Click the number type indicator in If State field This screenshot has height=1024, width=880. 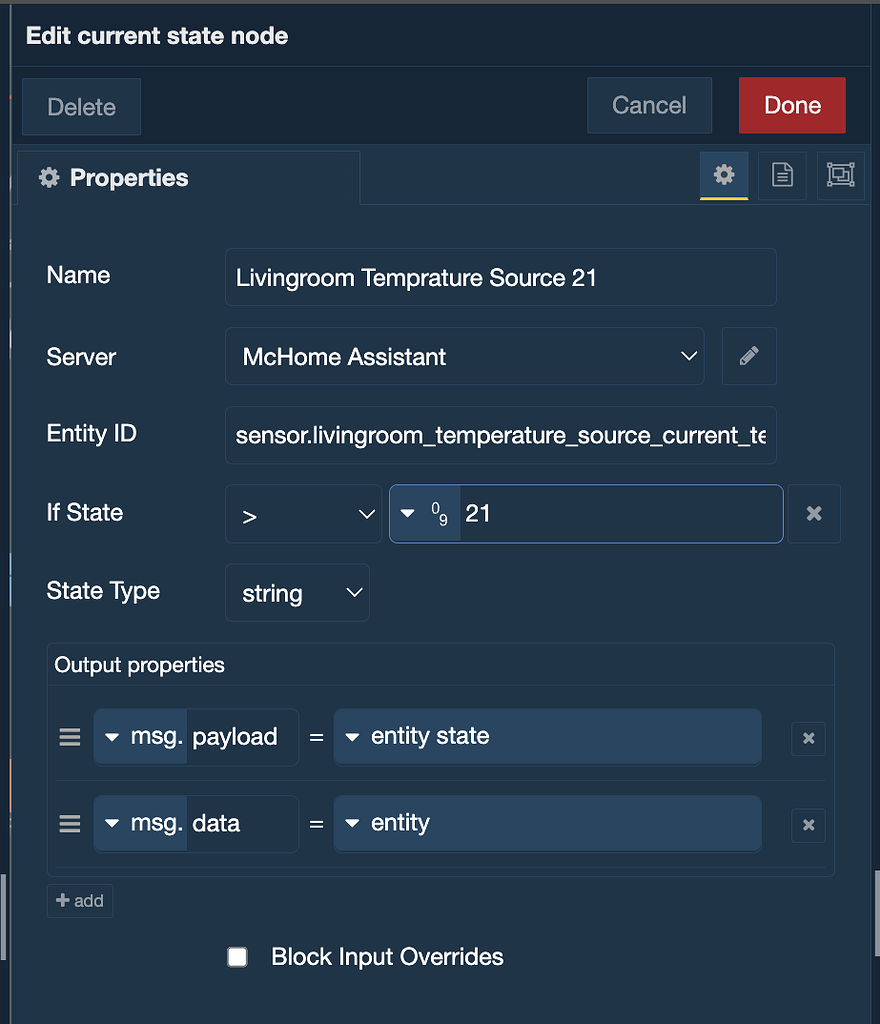coord(424,513)
